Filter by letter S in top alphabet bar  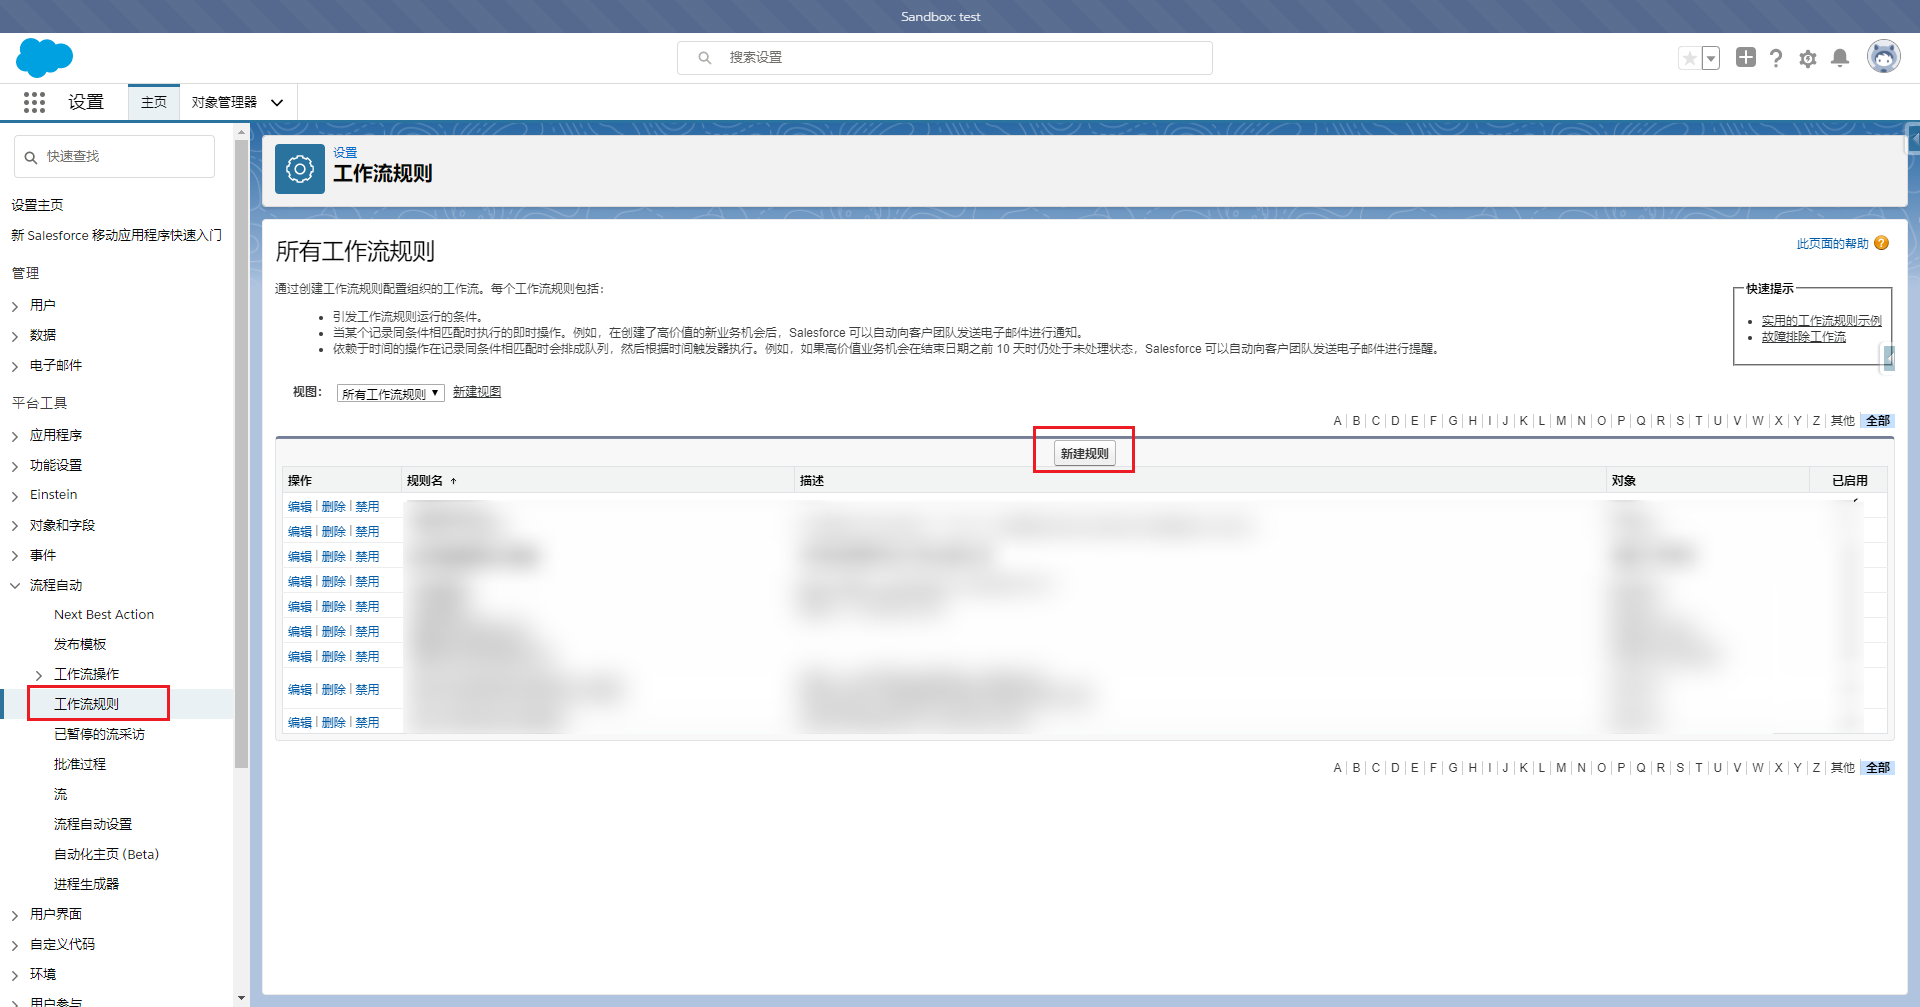(x=1680, y=421)
